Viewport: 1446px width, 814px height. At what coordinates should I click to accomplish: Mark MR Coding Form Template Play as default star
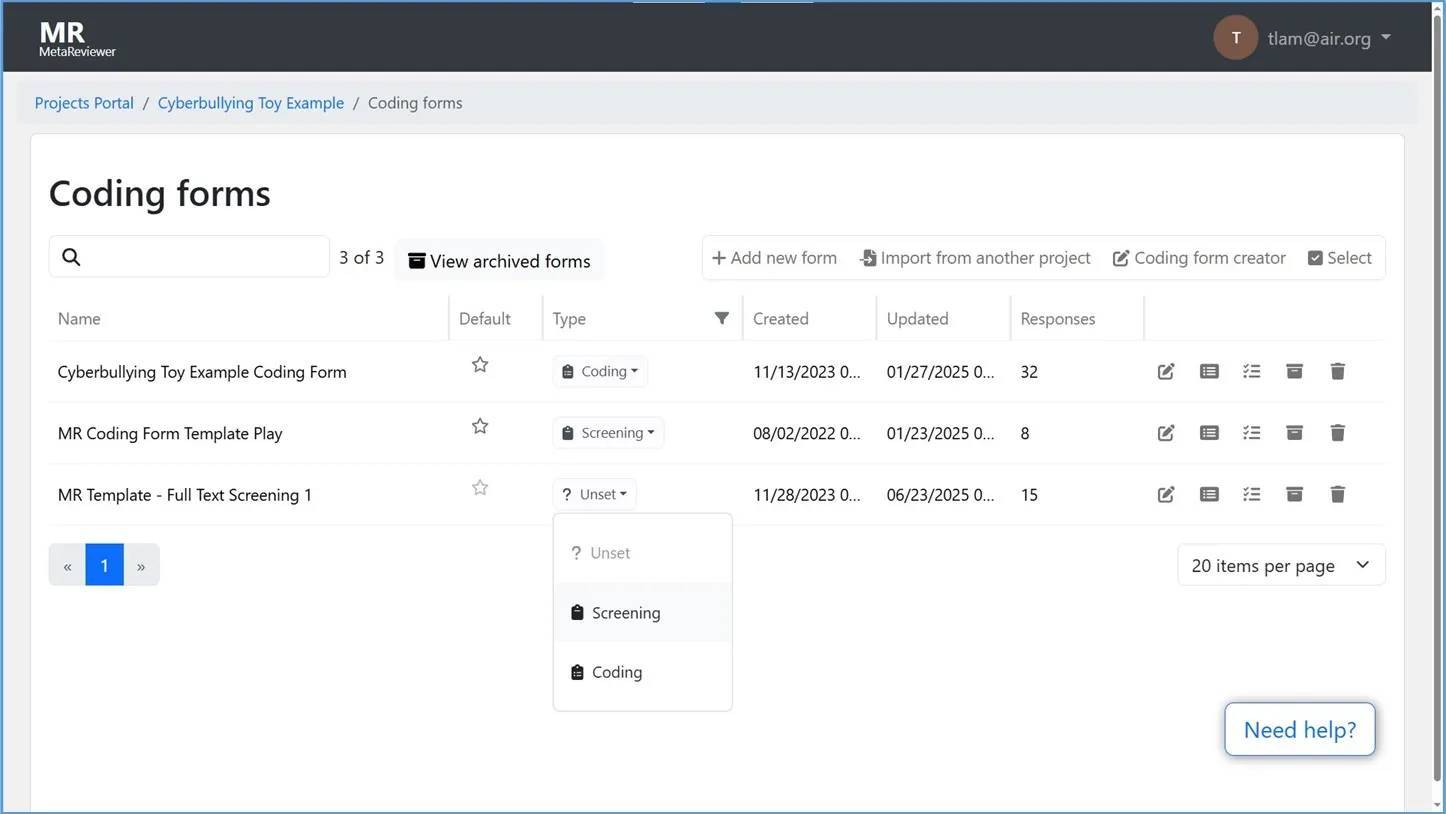[x=480, y=426]
